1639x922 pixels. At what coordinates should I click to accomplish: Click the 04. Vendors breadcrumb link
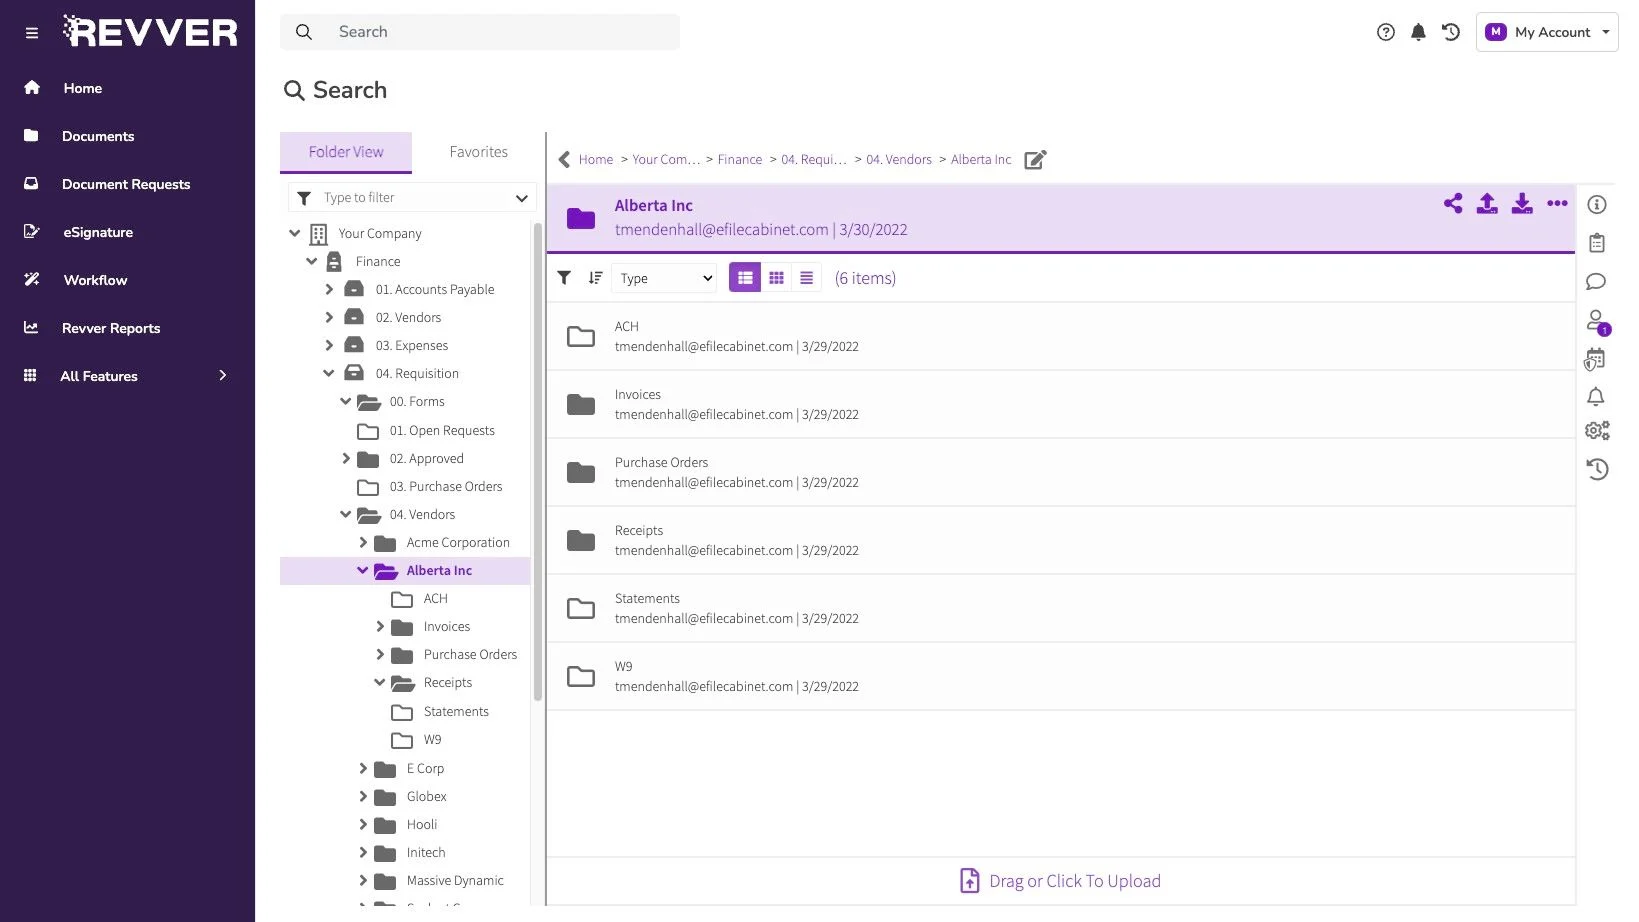[x=899, y=160]
